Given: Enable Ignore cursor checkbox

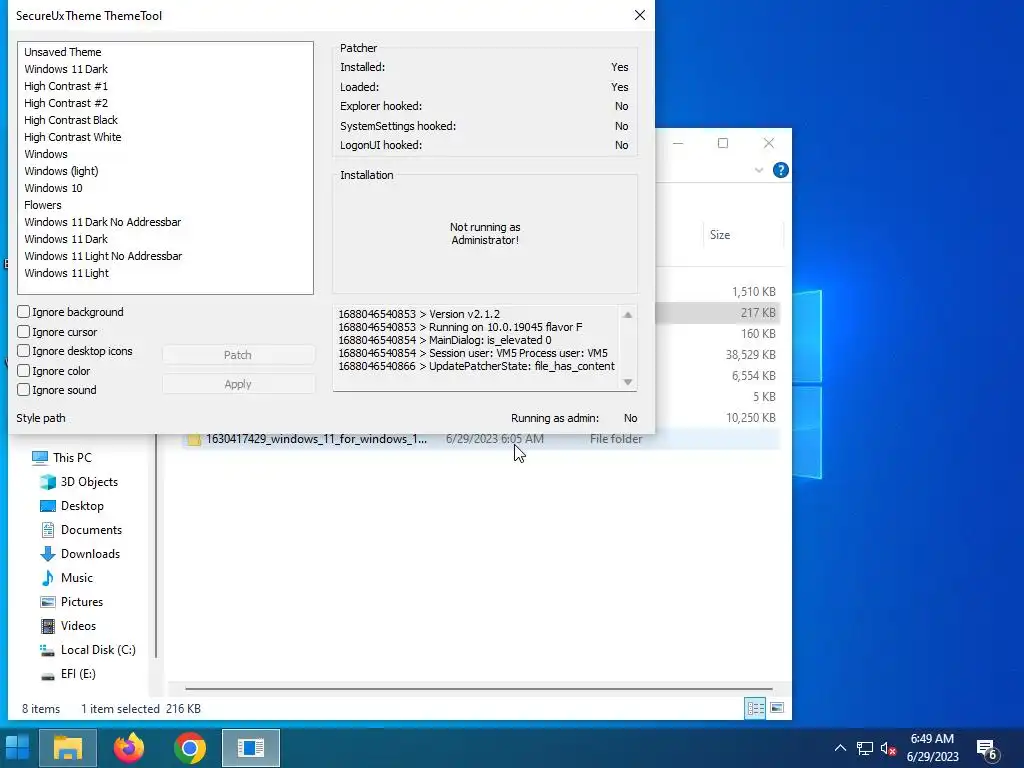Looking at the screenshot, I should pyautogui.click(x=24, y=332).
